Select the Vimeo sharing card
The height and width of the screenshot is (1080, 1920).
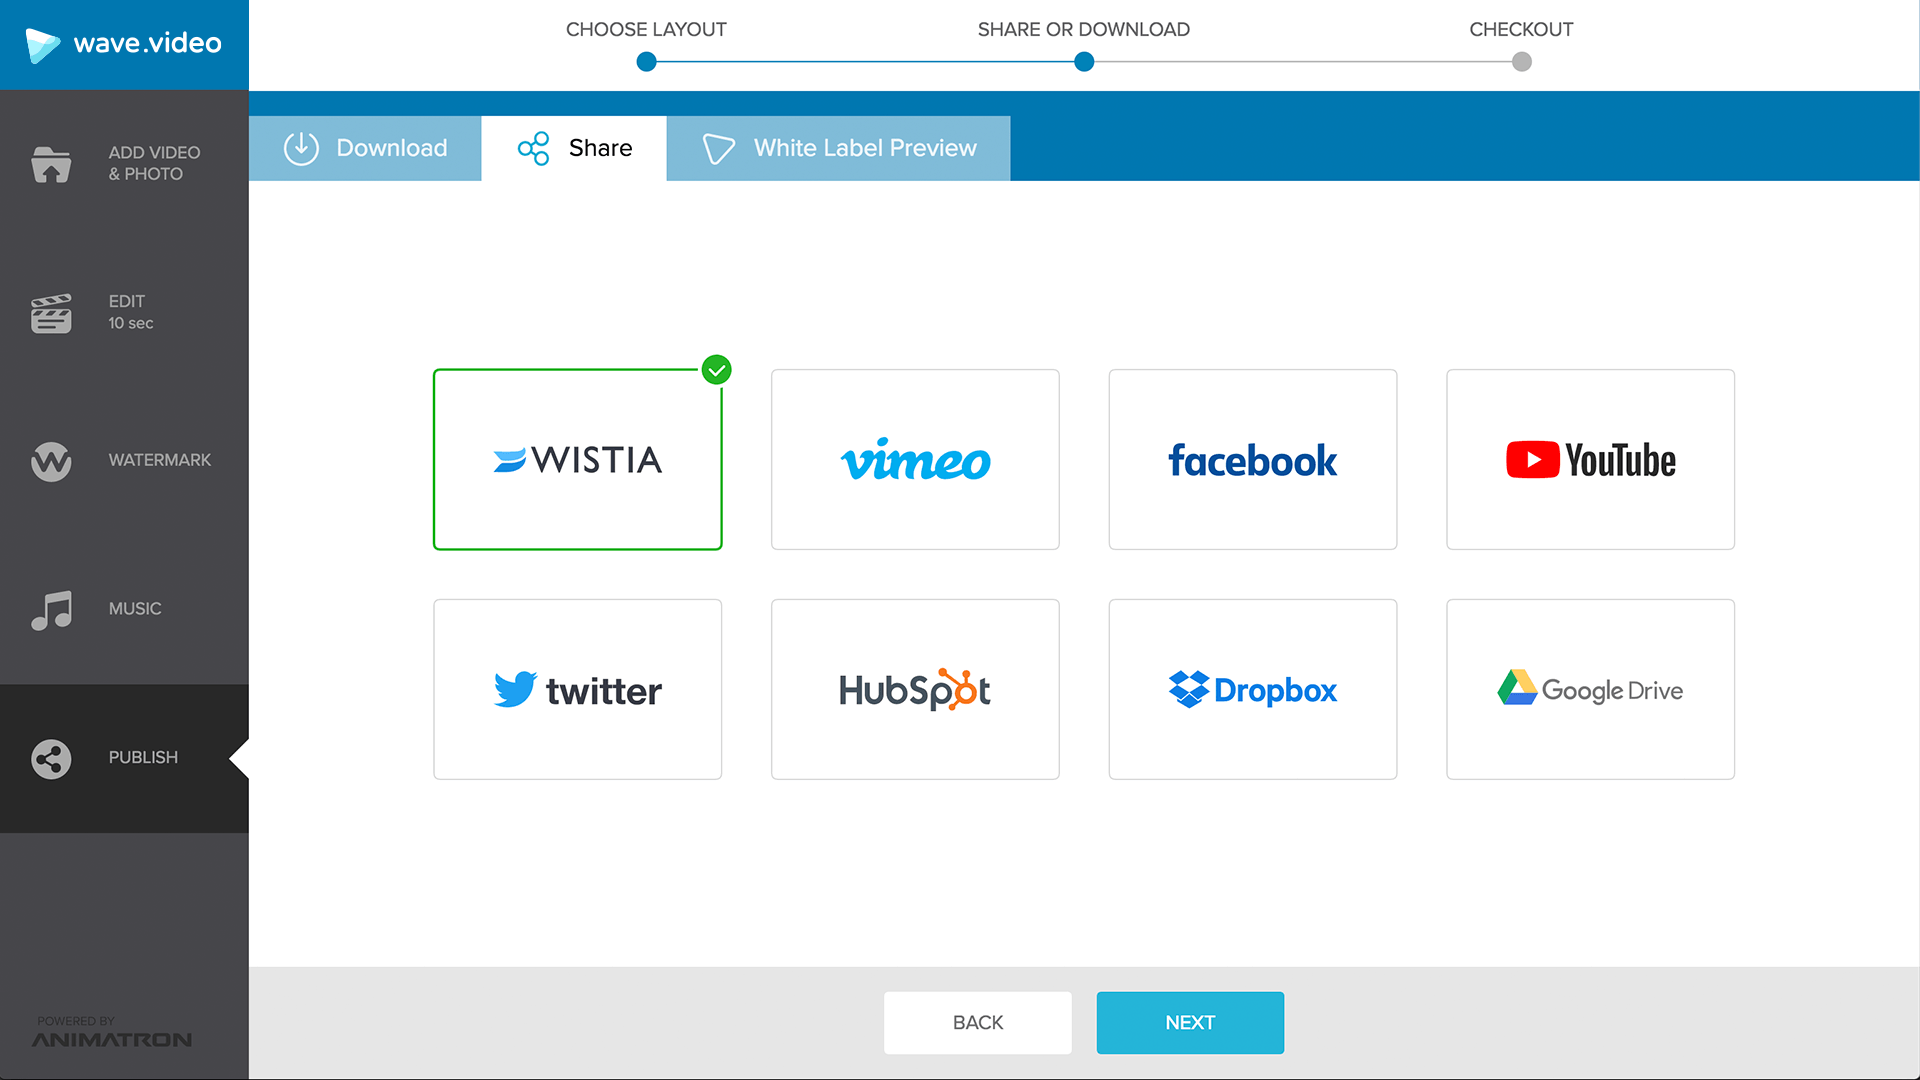pos(915,459)
